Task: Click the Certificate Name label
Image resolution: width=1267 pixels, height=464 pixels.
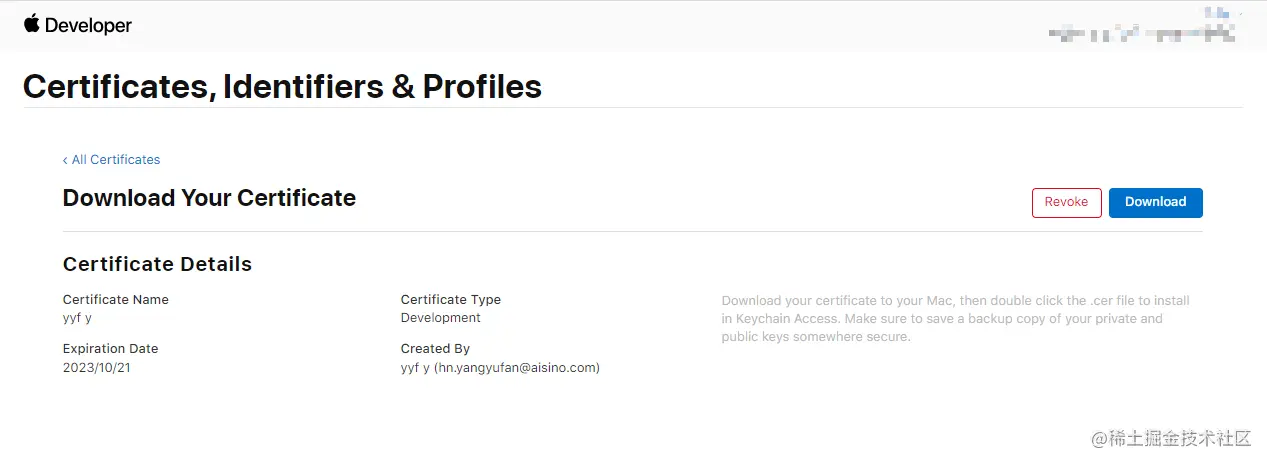Action: (115, 300)
